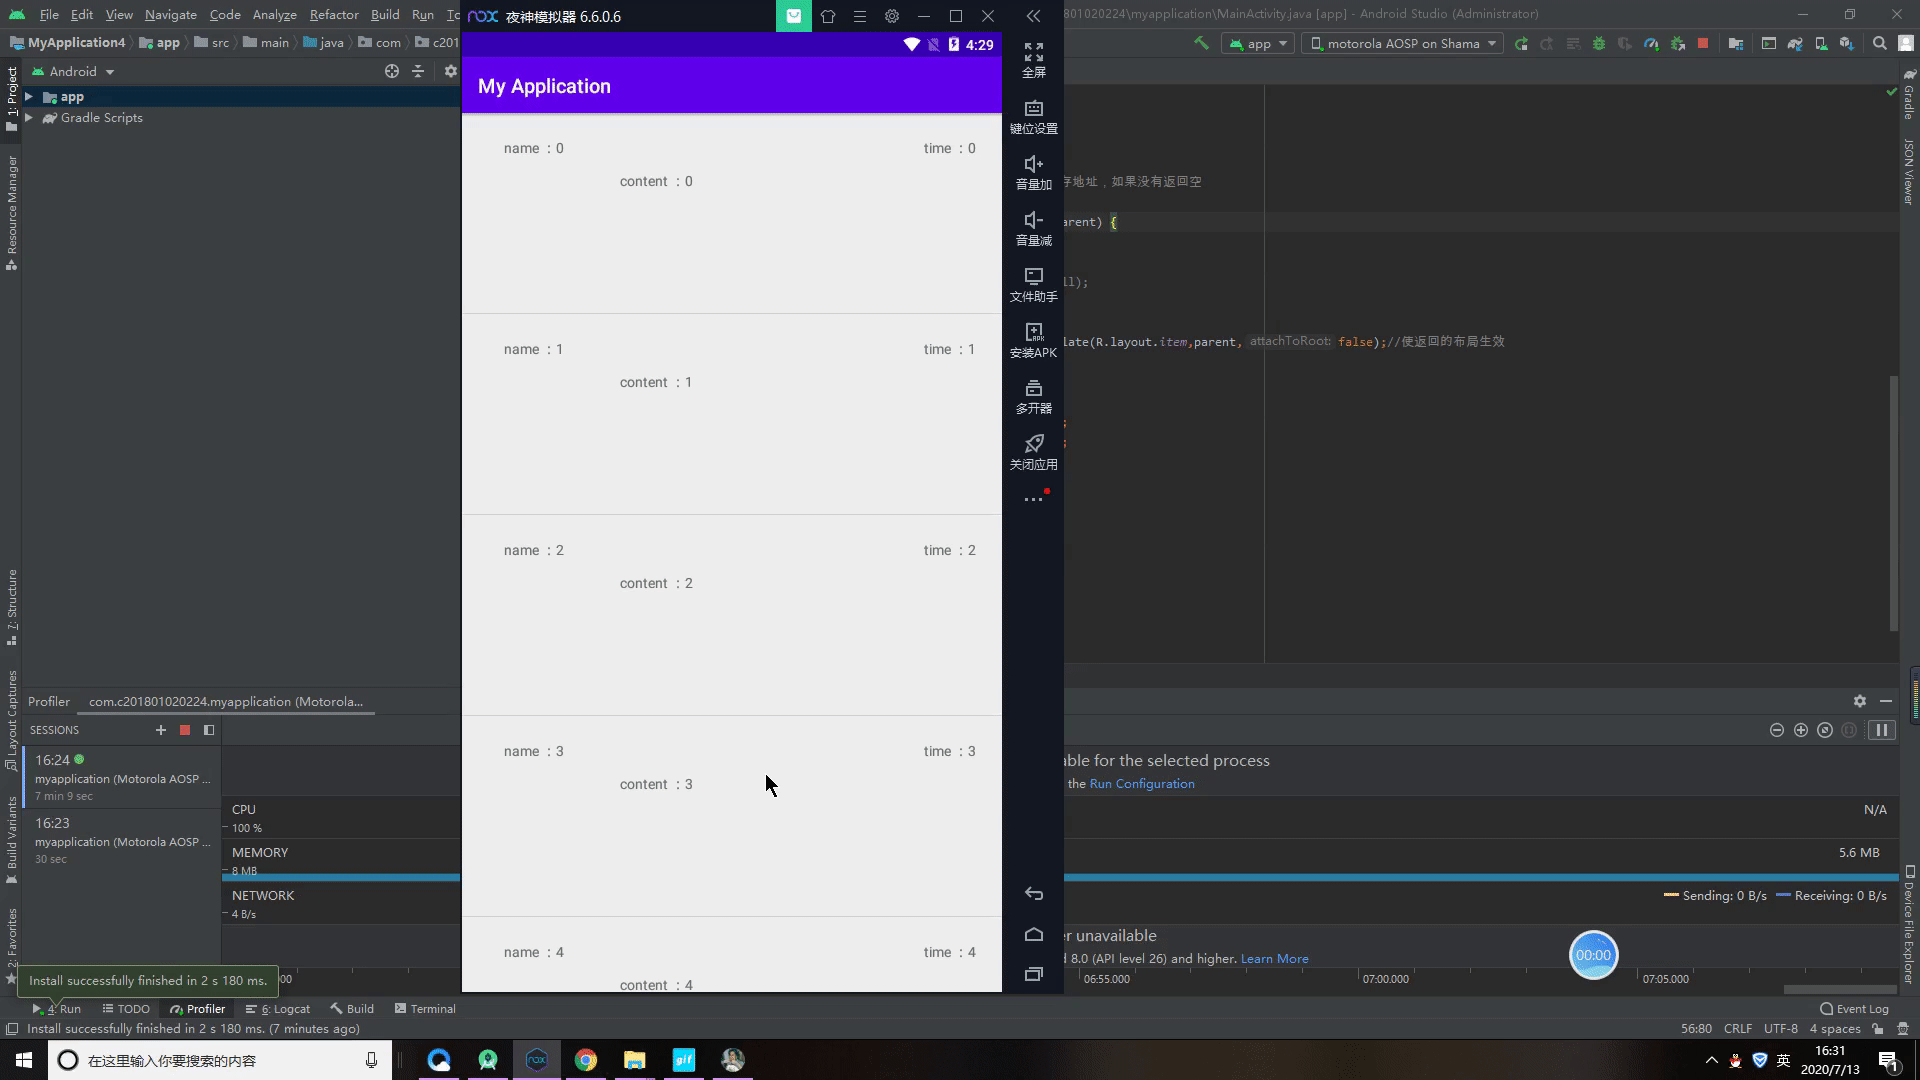Add a new profiler session with plus button
The image size is (1920, 1080).
(160, 730)
